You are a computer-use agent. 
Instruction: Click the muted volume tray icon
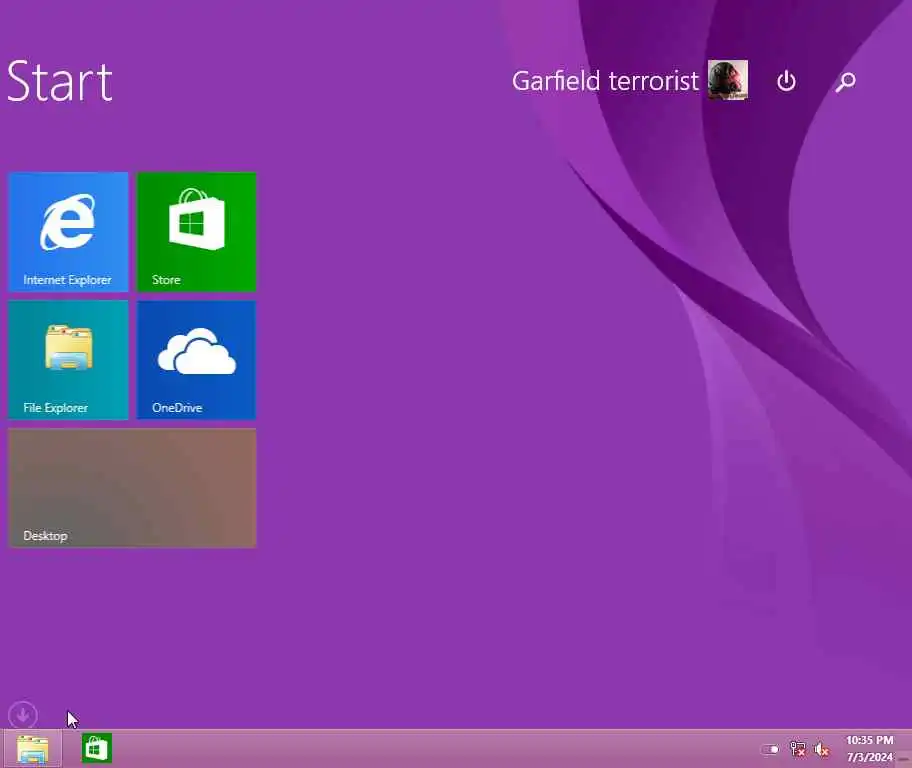[822, 749]
